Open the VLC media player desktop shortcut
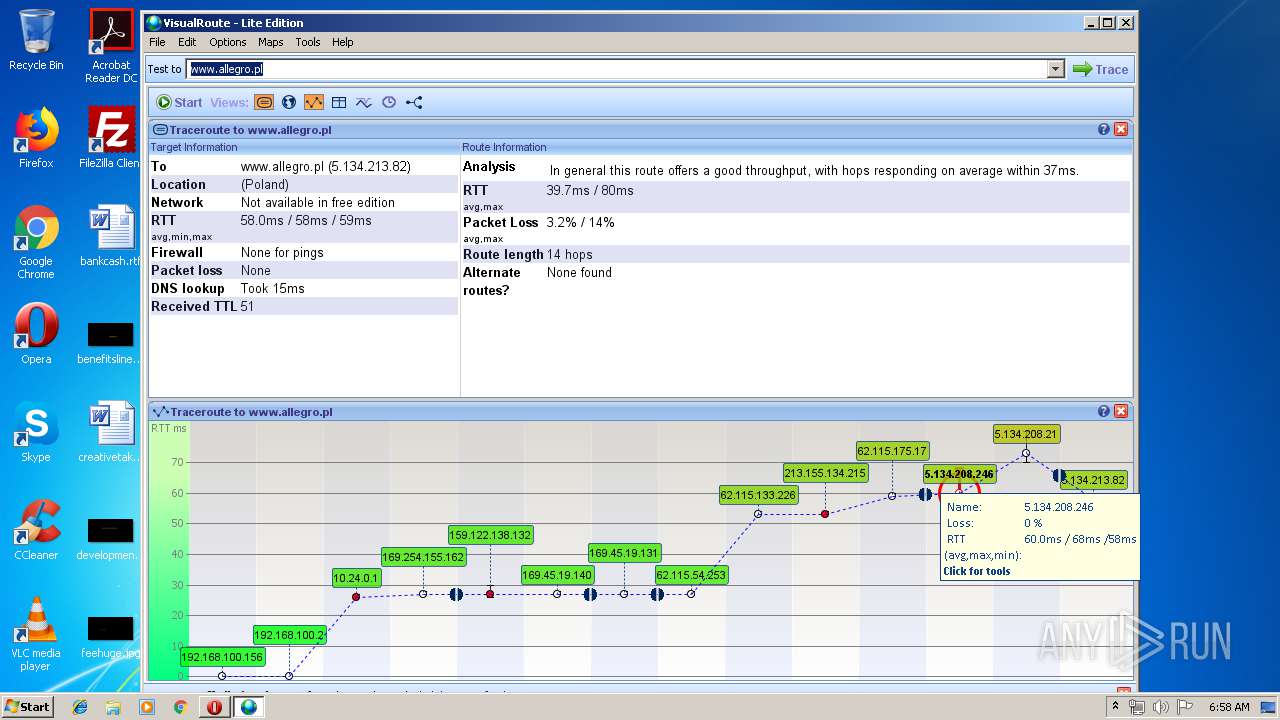Viewport: 1280px width, 720px height. (x=36, y=634)
